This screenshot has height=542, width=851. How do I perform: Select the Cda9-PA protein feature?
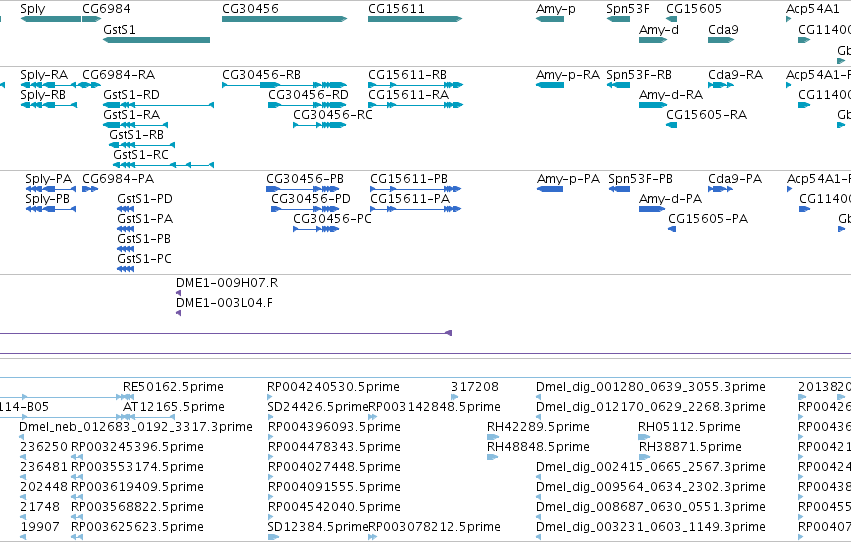click(x=721, y=189)
